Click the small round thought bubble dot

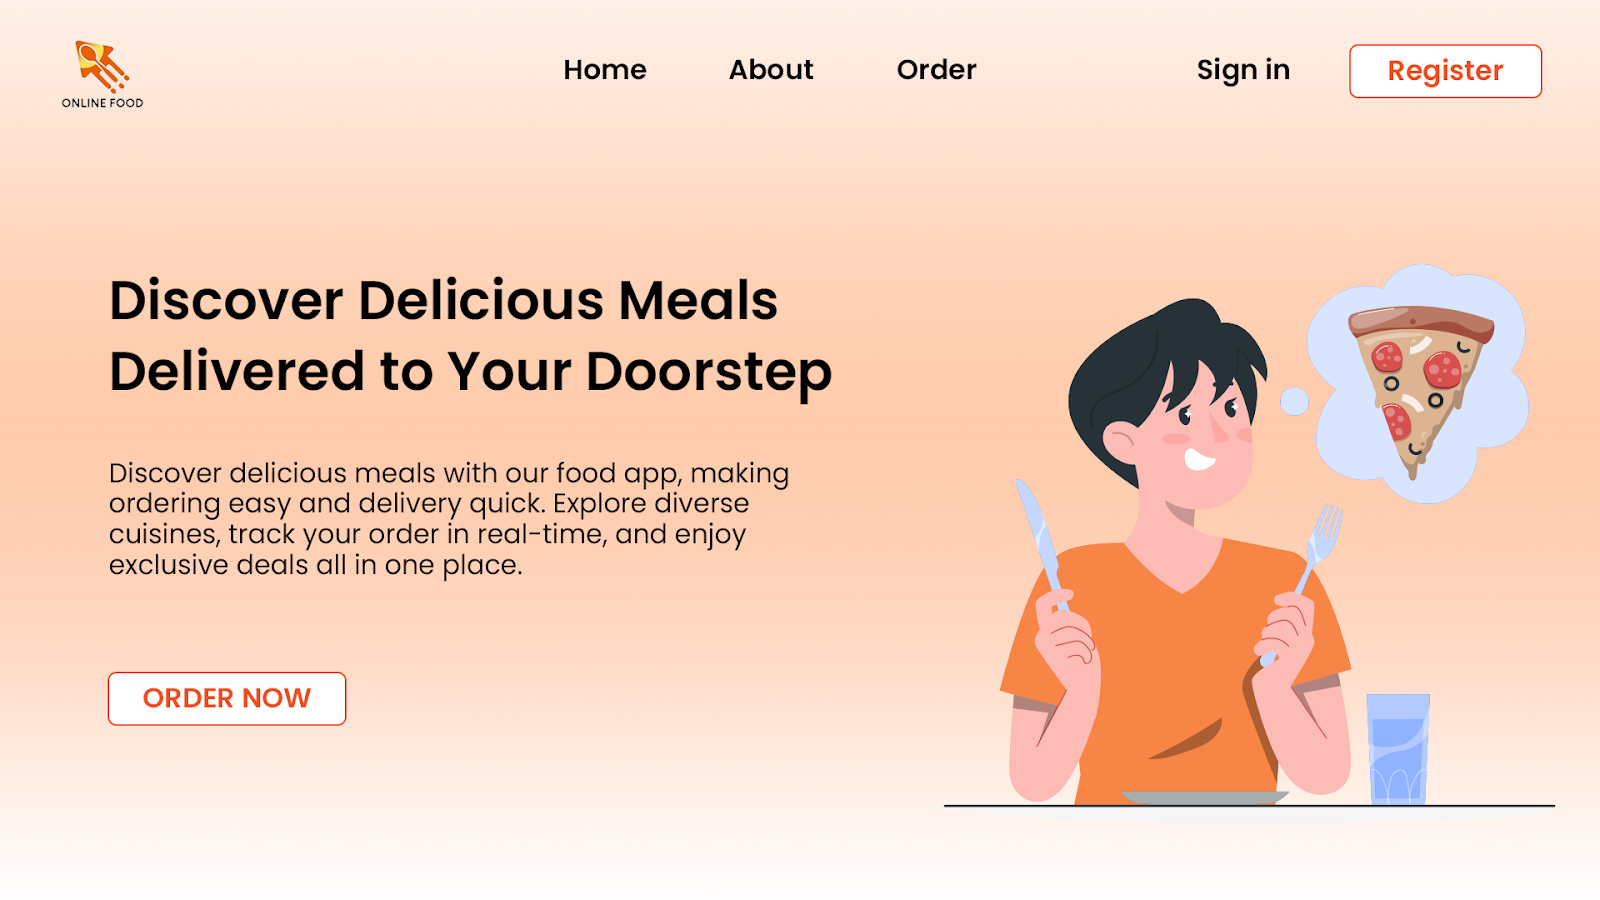click(1294, 401)
